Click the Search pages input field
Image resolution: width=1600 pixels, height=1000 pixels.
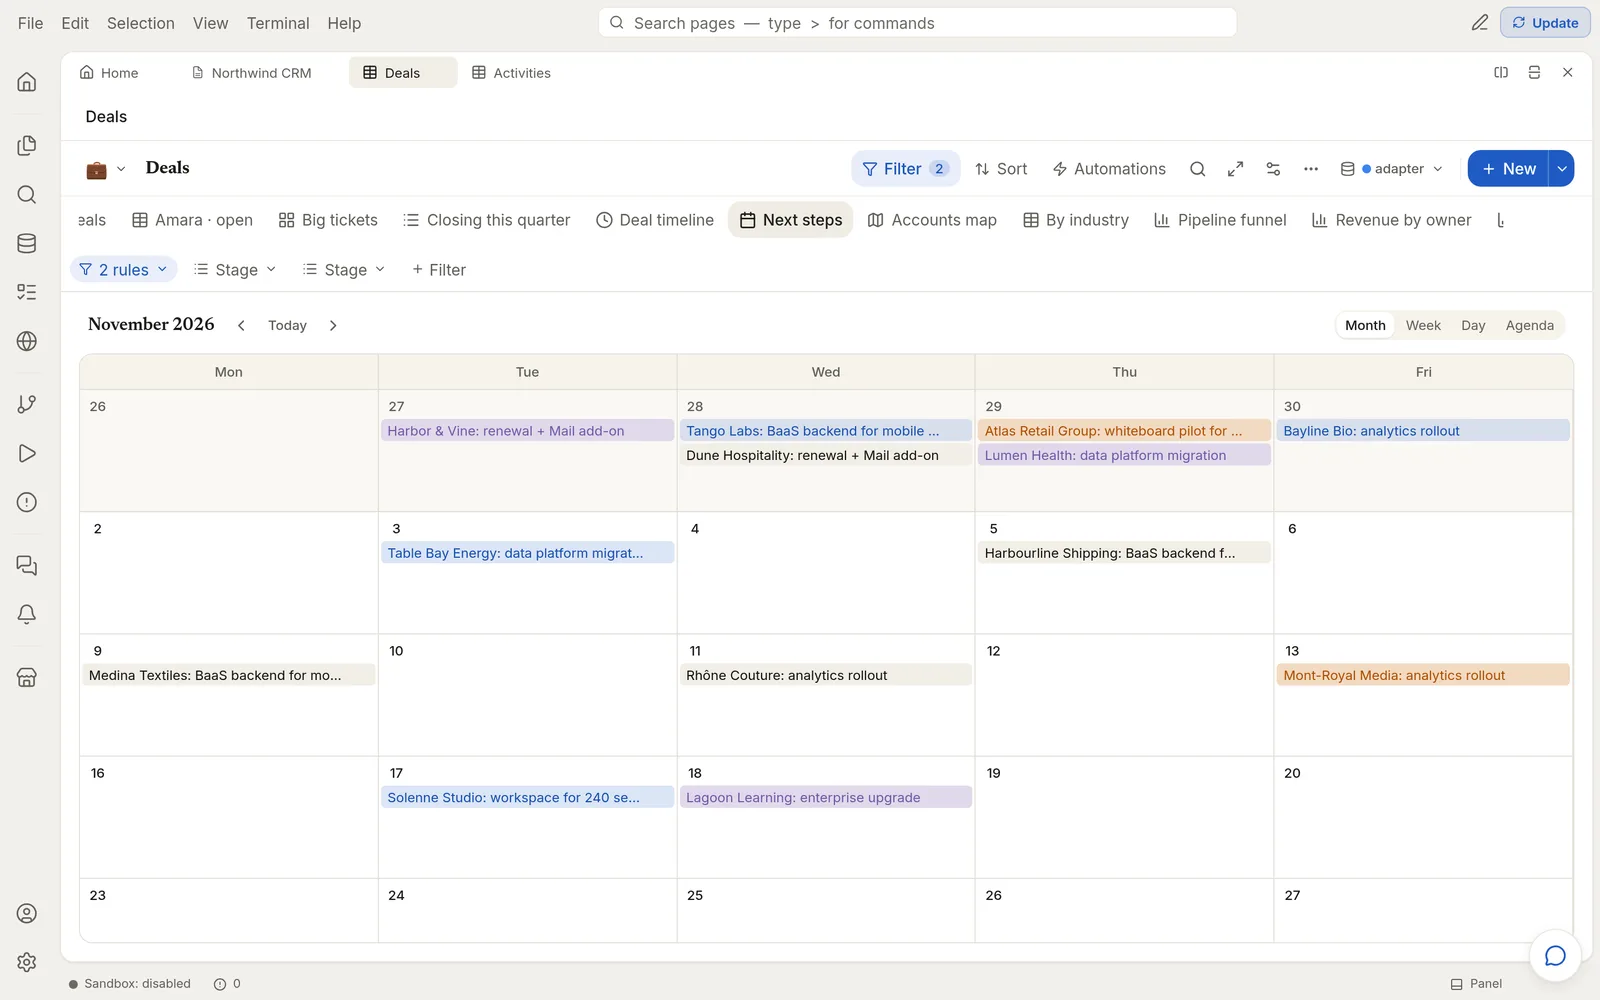[x=917, y=23]
